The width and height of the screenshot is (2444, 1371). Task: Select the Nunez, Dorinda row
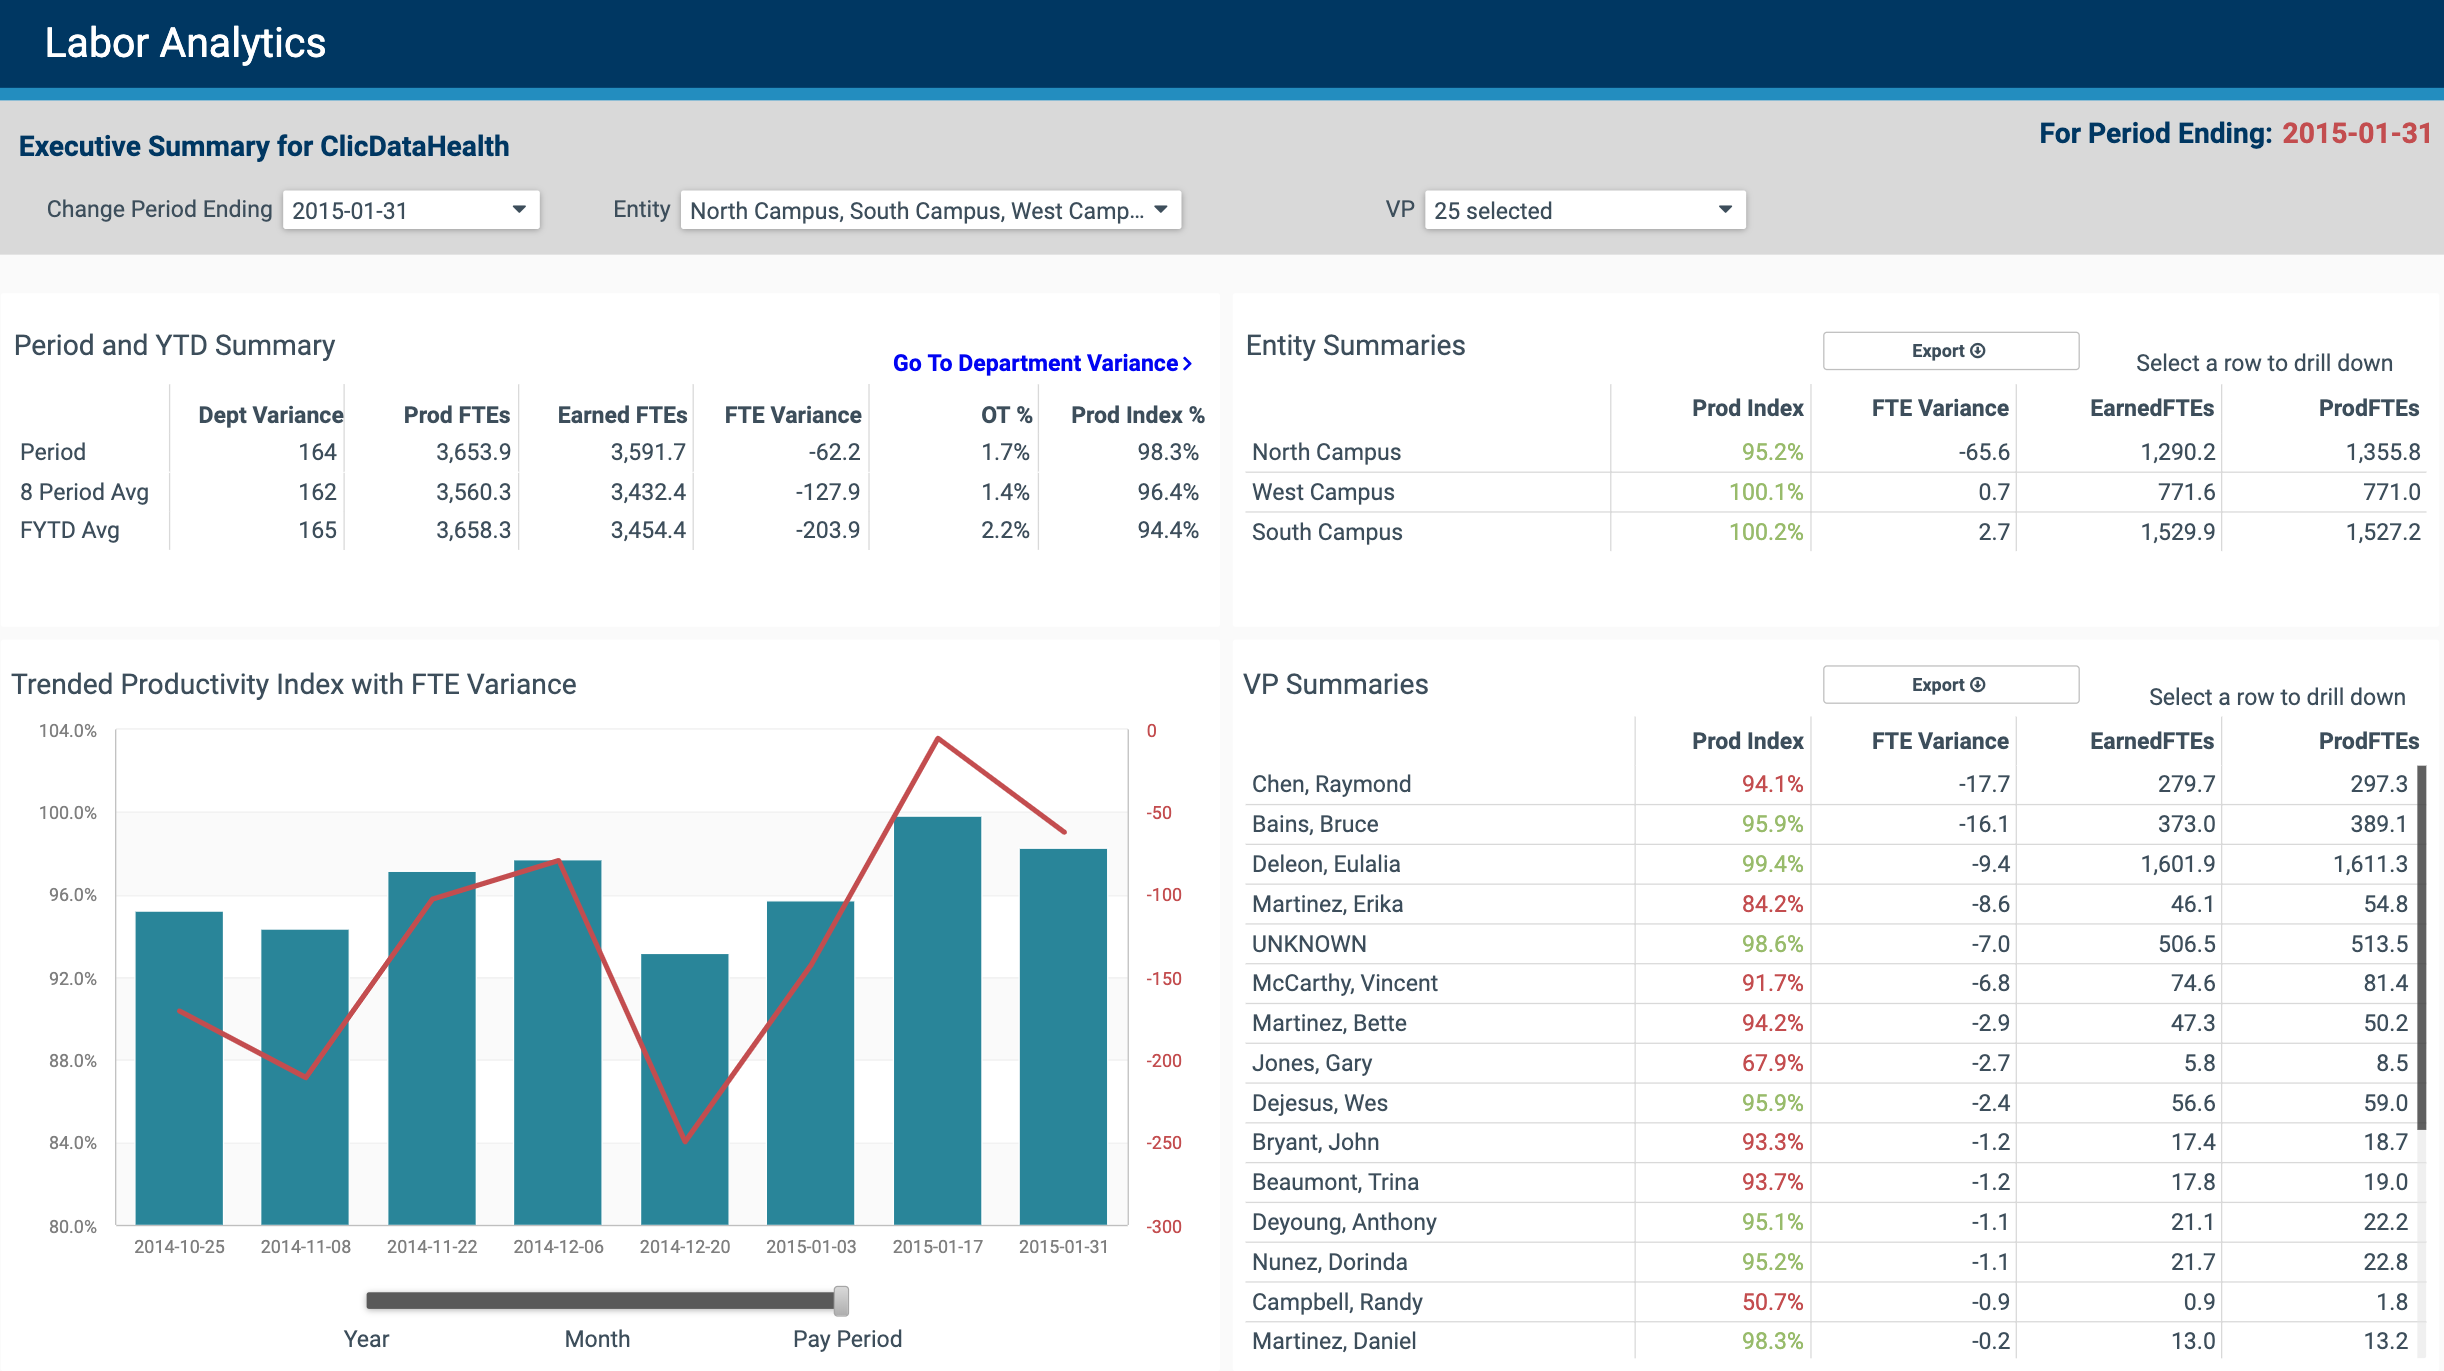(x=1830, y=1262)
